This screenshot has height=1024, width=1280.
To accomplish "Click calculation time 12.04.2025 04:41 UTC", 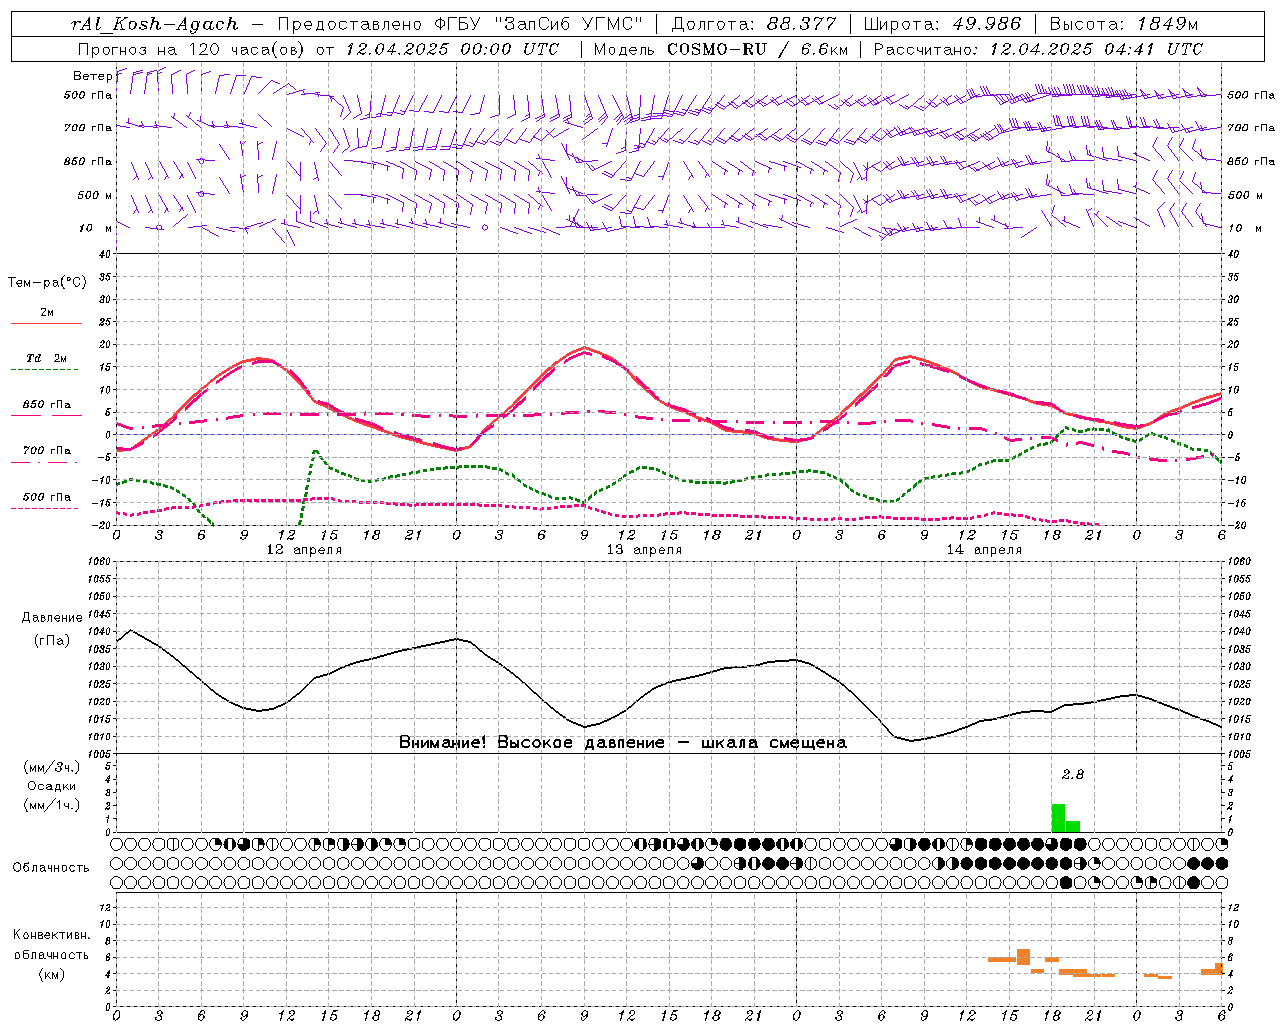I will [x=1096, y=49].
